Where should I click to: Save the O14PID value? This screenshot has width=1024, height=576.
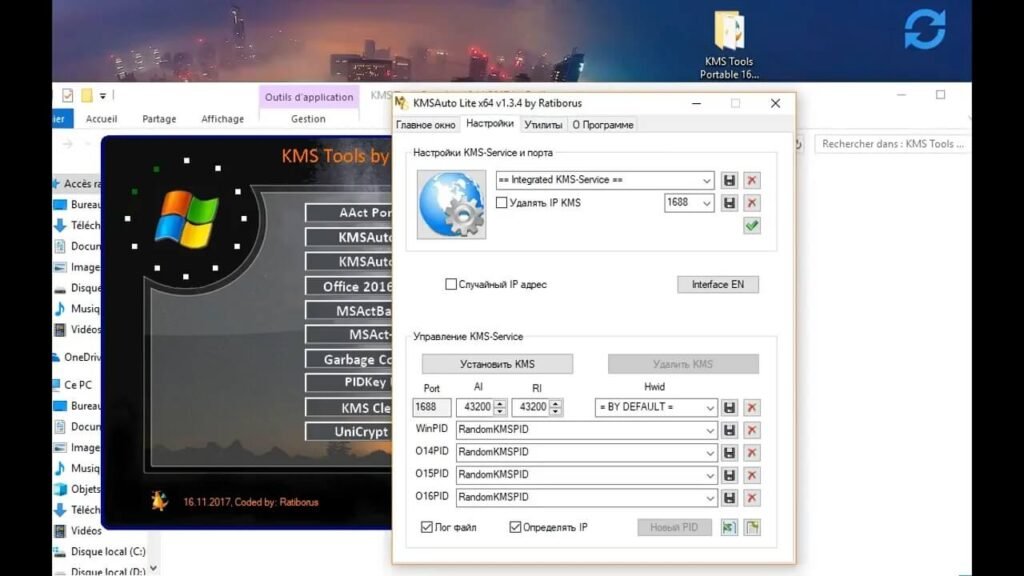point(729,453)
